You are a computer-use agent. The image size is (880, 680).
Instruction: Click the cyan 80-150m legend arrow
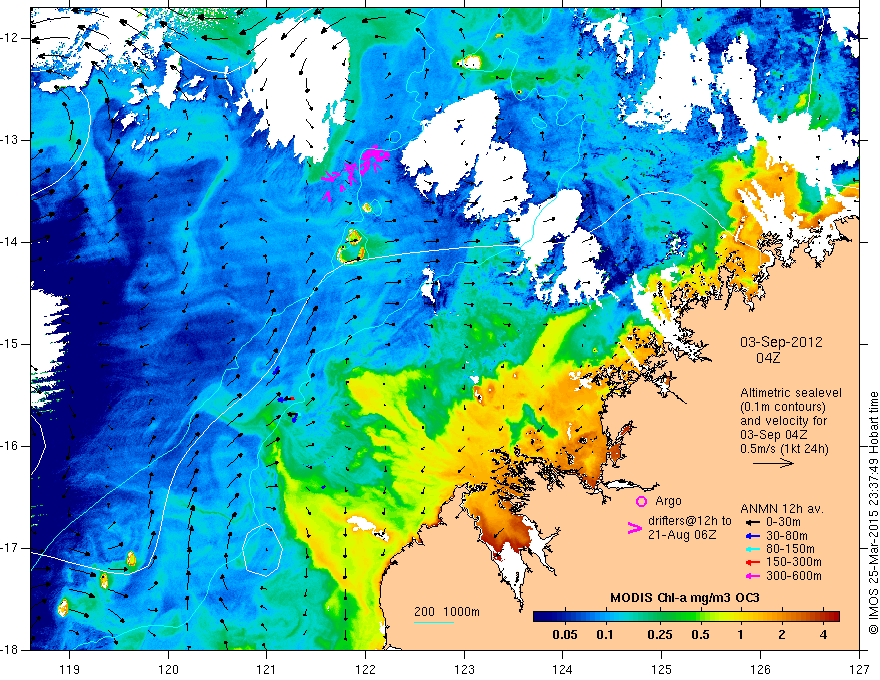click(x=753, y=549)
